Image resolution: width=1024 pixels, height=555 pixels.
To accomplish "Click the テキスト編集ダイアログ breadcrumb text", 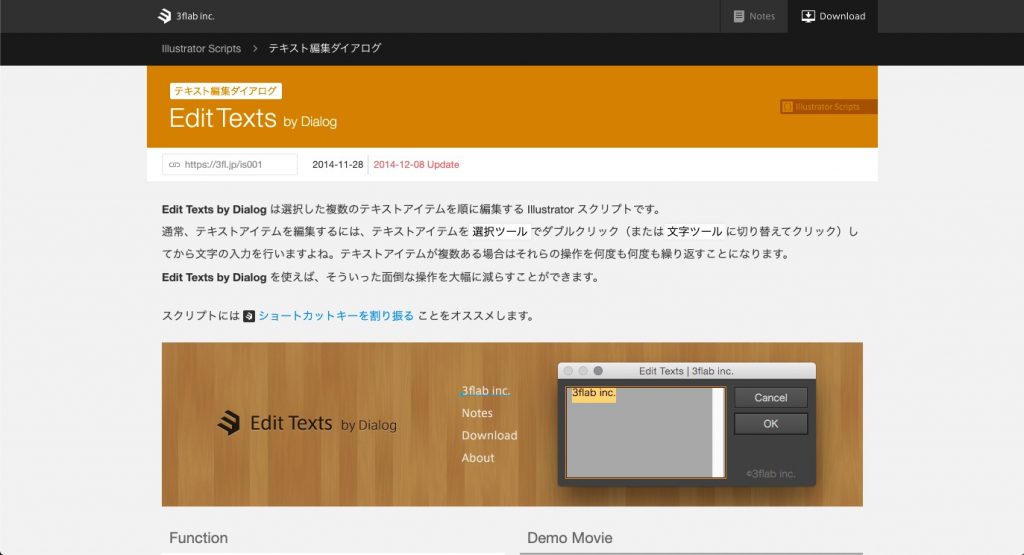I will pyautogui.click(x=325, y=48).
